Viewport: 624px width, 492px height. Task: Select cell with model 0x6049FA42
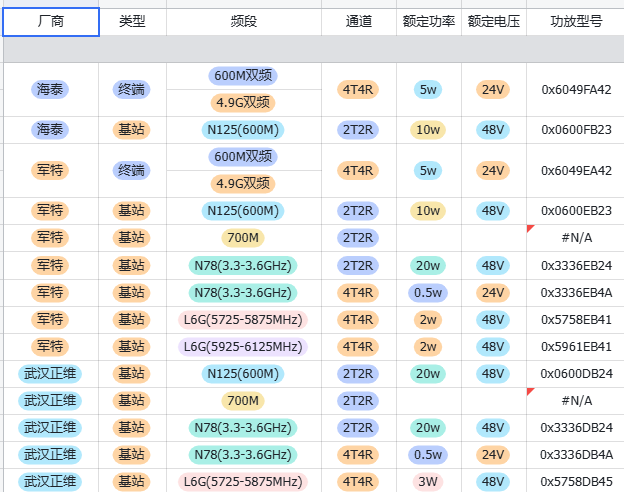(576, 90)
